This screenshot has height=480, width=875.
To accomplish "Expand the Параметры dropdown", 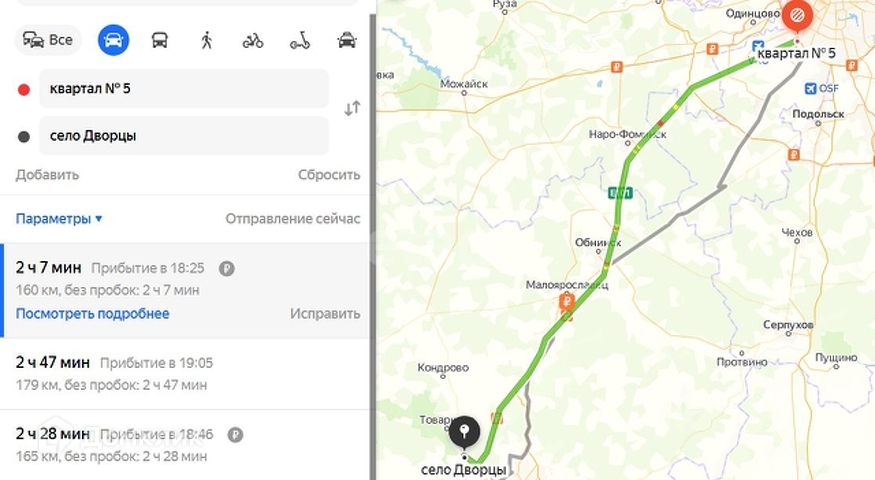I will [x=59, y=219].
